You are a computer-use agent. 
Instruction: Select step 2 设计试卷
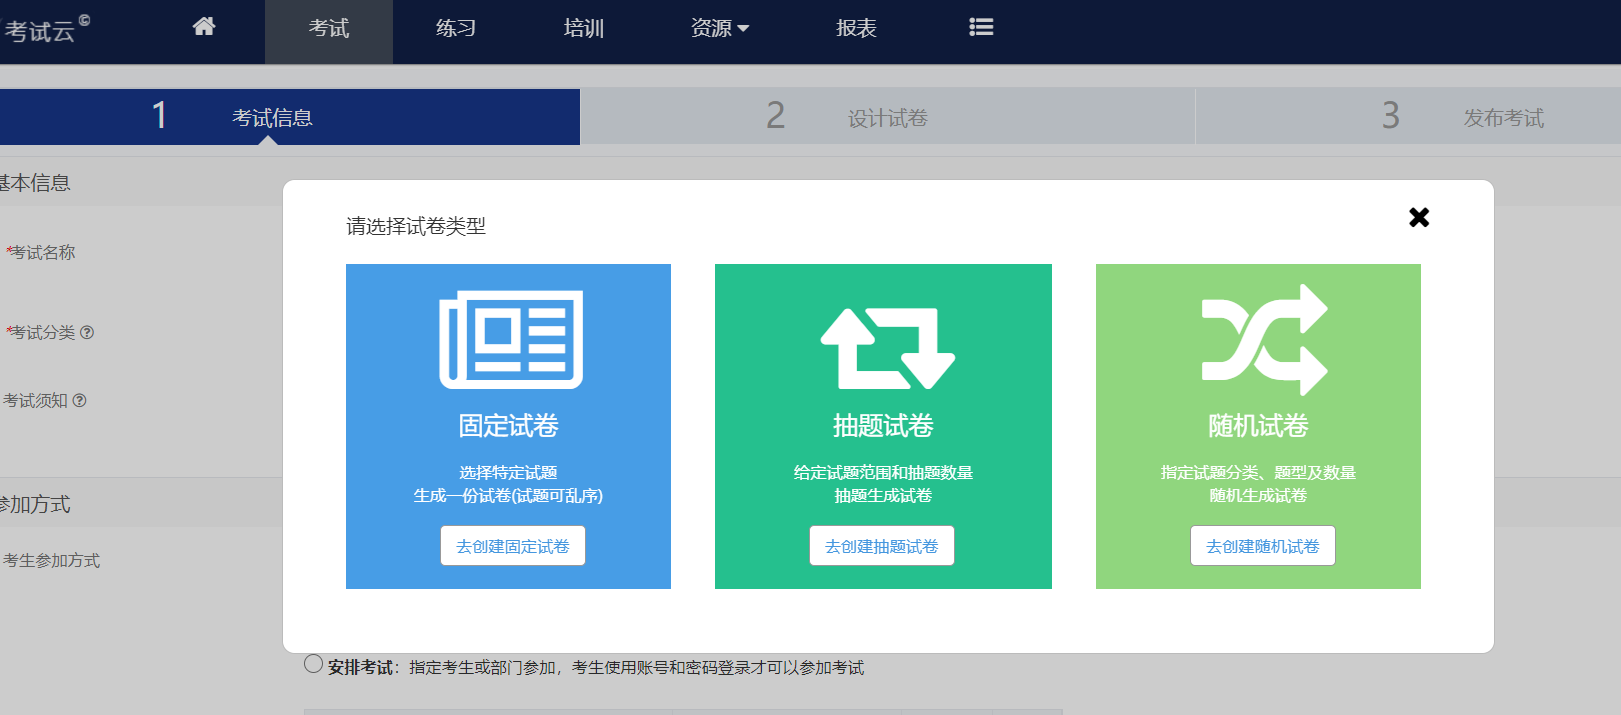886,118
